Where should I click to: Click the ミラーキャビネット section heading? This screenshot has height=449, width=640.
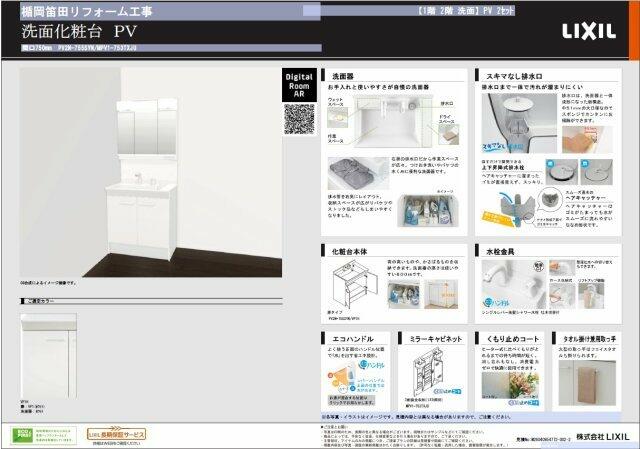coord(436,339)
